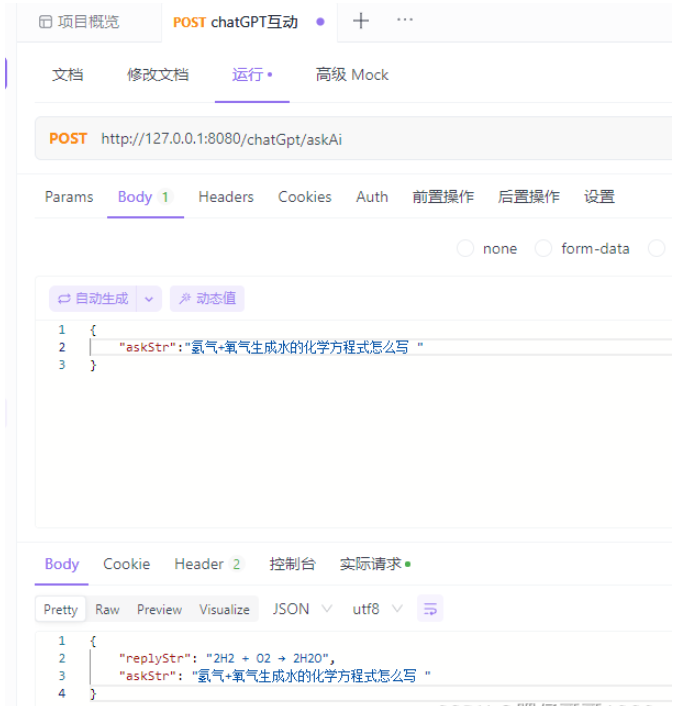Screen dimensions: 674x706
Task: Click the askStr line in request editor
Action: pos(271,347)
